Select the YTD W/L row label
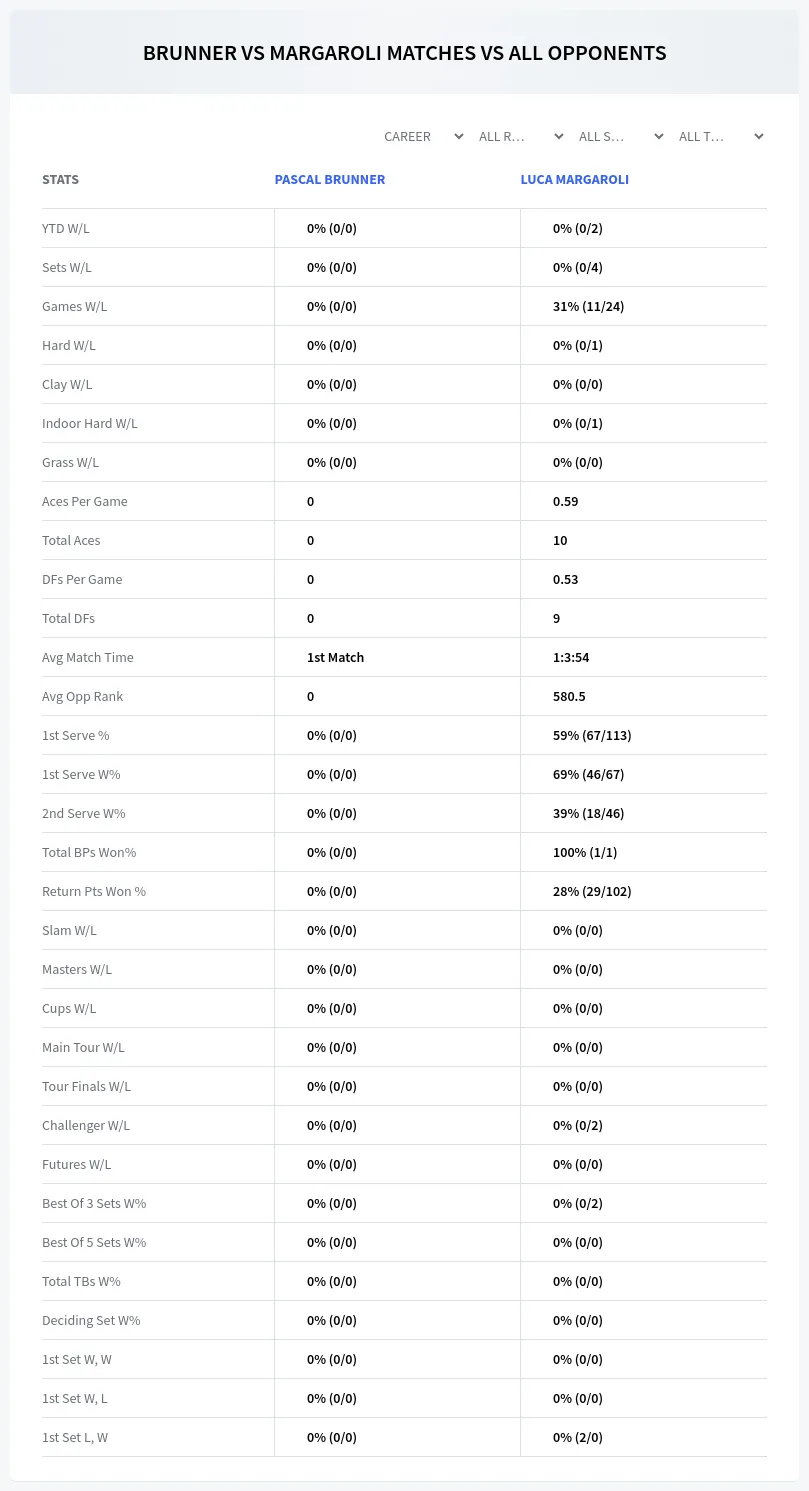This screenshot has height=1491, width=809. click(66, 228)
